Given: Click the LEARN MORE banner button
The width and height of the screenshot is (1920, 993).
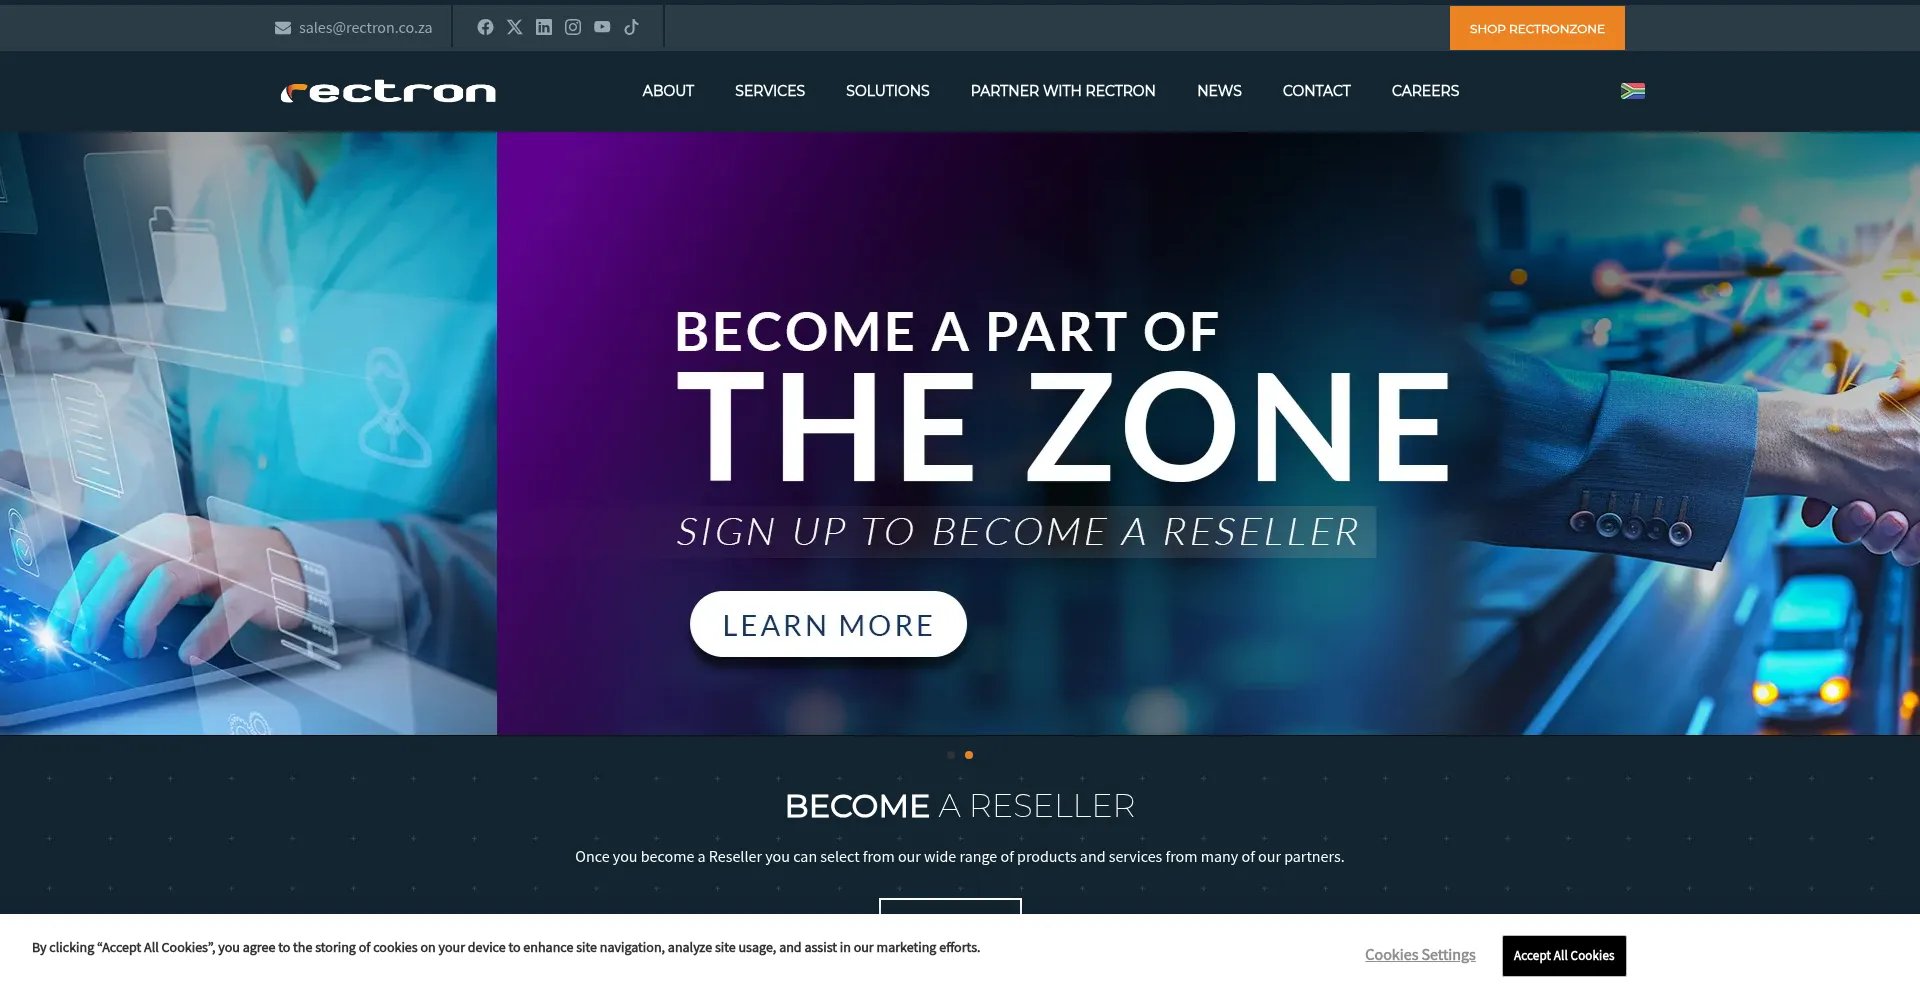Looking at the screenshot, I should (x=828, y=624).
